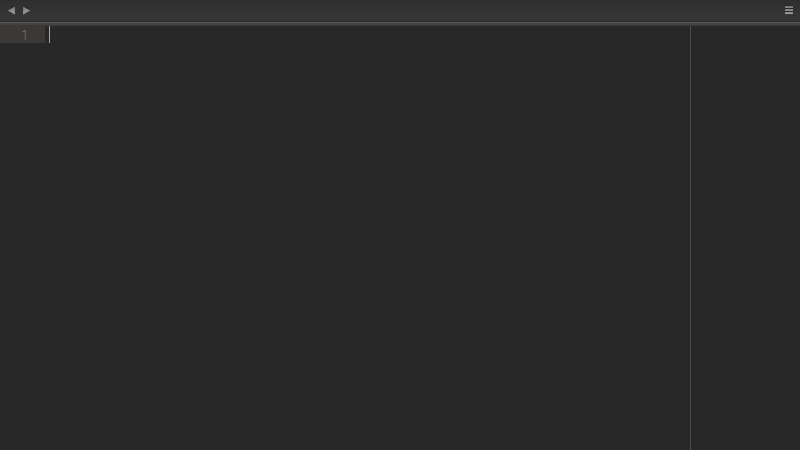Image resolution: width=800 pixels, height=450 pixels.
Task: Click the bottom of the minimap column
Action: click(x=745, y=439)
